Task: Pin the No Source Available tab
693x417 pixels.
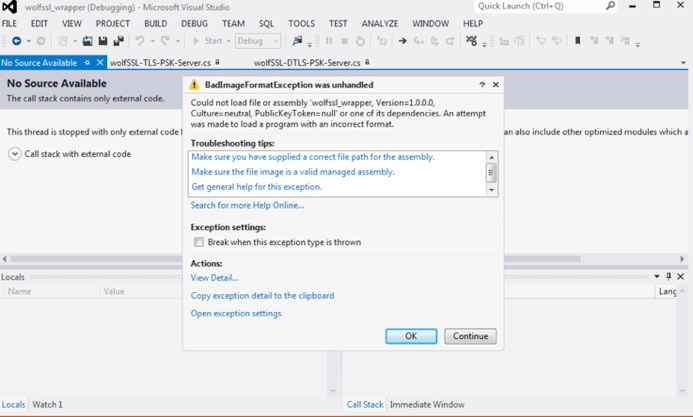Action: [x=87, y=63]
